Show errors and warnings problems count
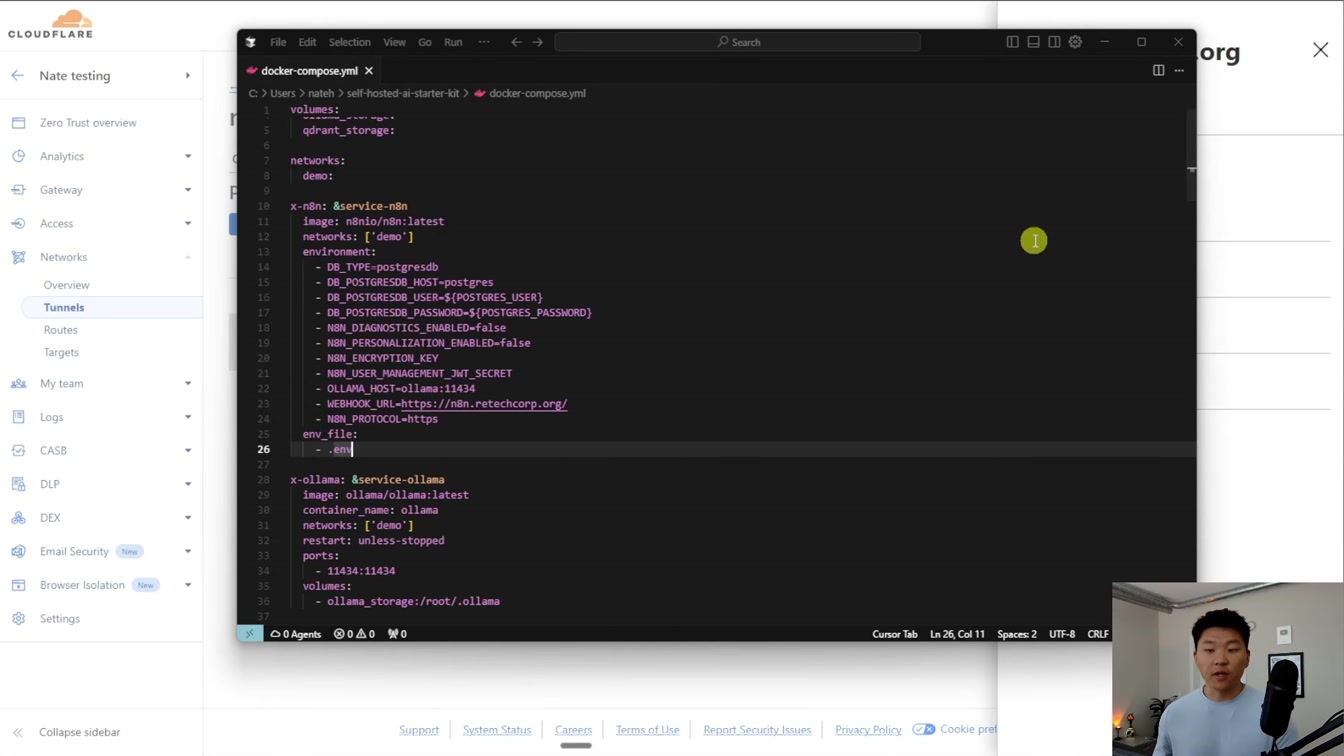The width and height of the screenshot is (1344, 756). pyautogui.click(x=354, y=634)
